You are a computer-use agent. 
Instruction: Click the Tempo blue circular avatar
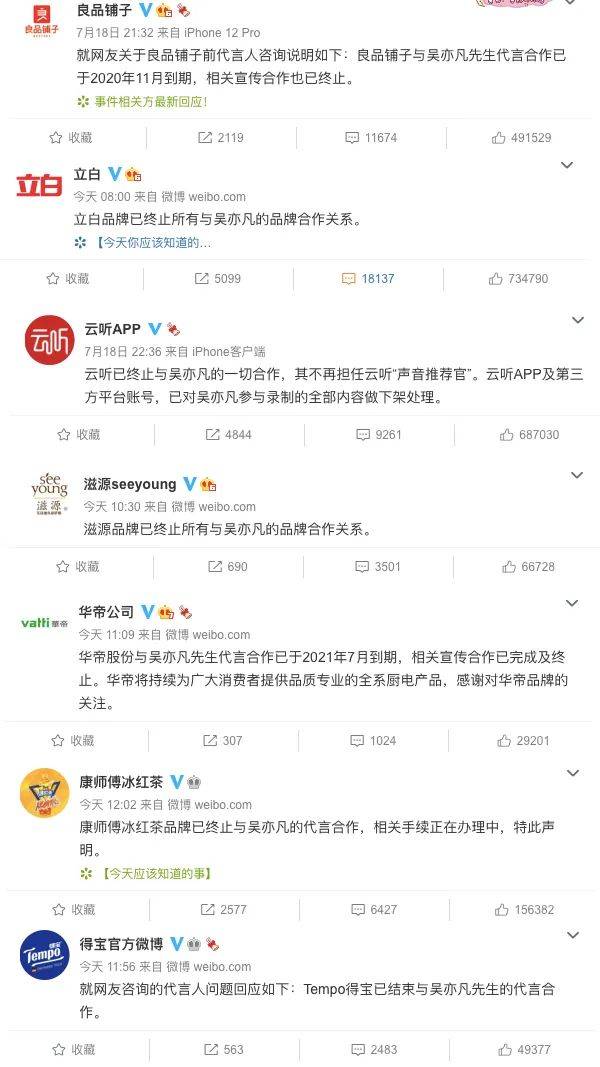pyautogui.click(x=44, y=955)
